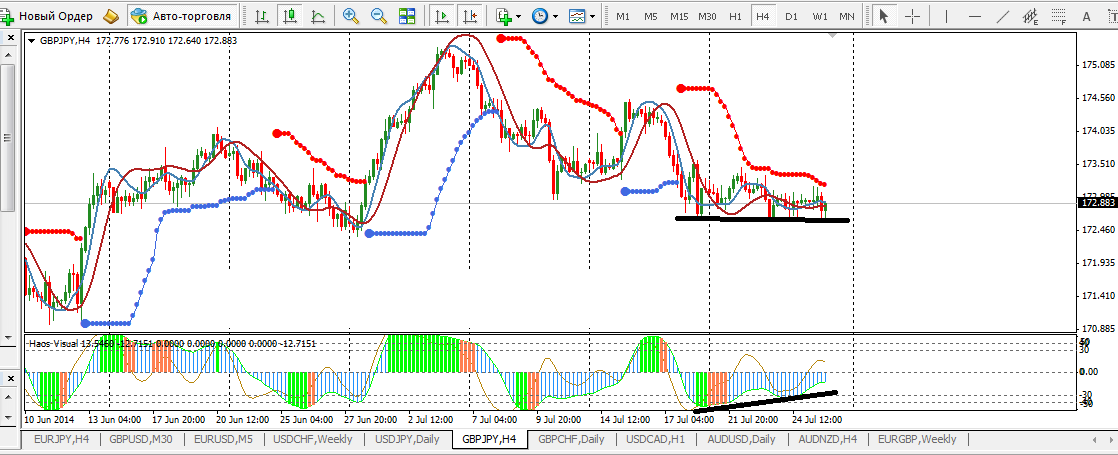The image size is (1118, 455).
Task: Zoom in on the chart
Action: pos(351,16)
